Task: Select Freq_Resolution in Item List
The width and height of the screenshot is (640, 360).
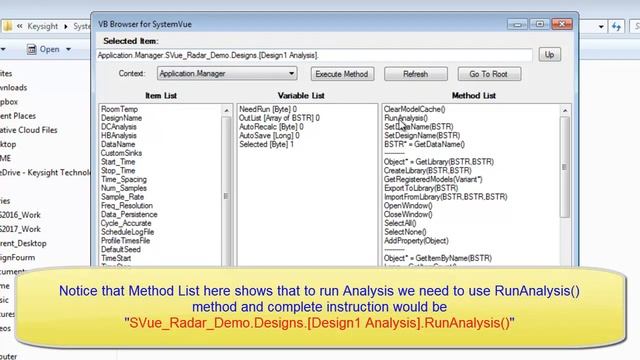Action: coord(127,206)
